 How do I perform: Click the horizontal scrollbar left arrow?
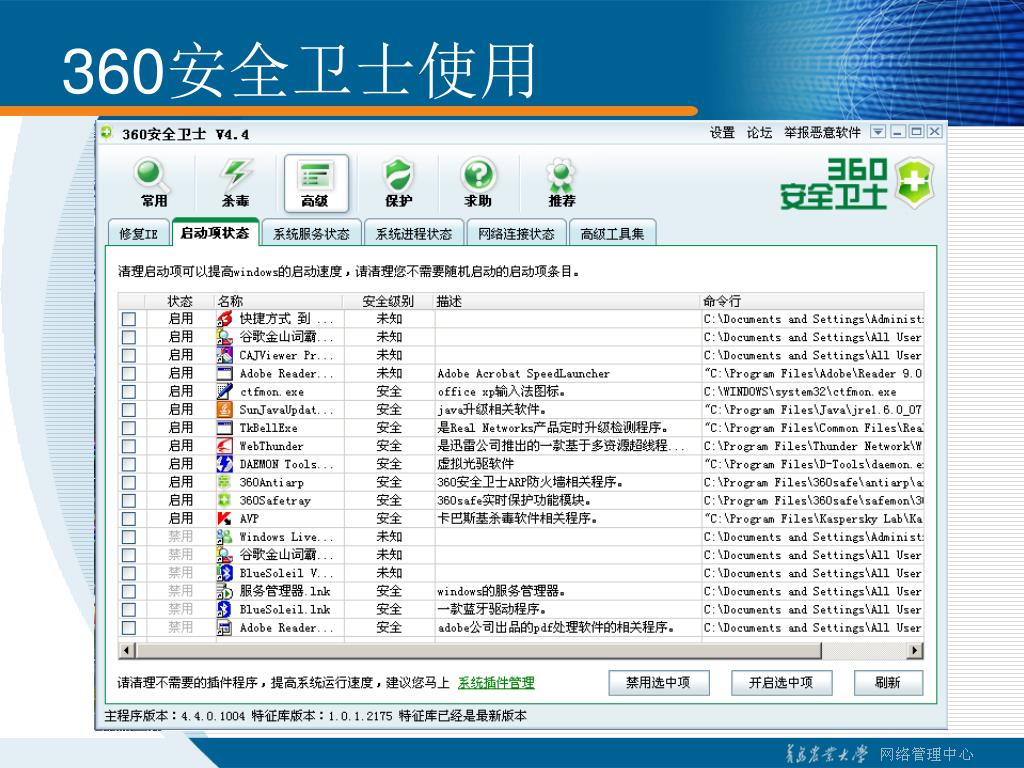click(x=127, y=650)
